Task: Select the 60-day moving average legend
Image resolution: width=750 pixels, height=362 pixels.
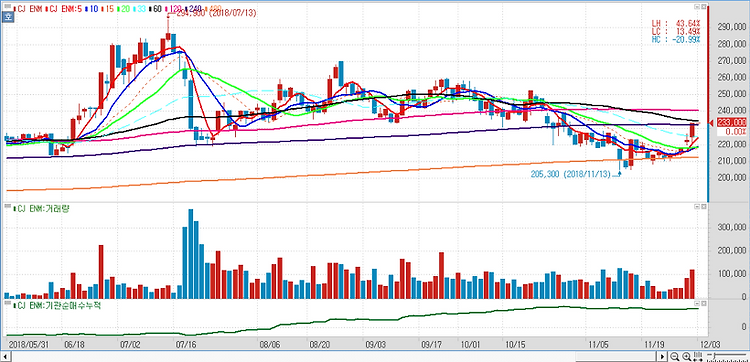Action: [x=155, y=9]
